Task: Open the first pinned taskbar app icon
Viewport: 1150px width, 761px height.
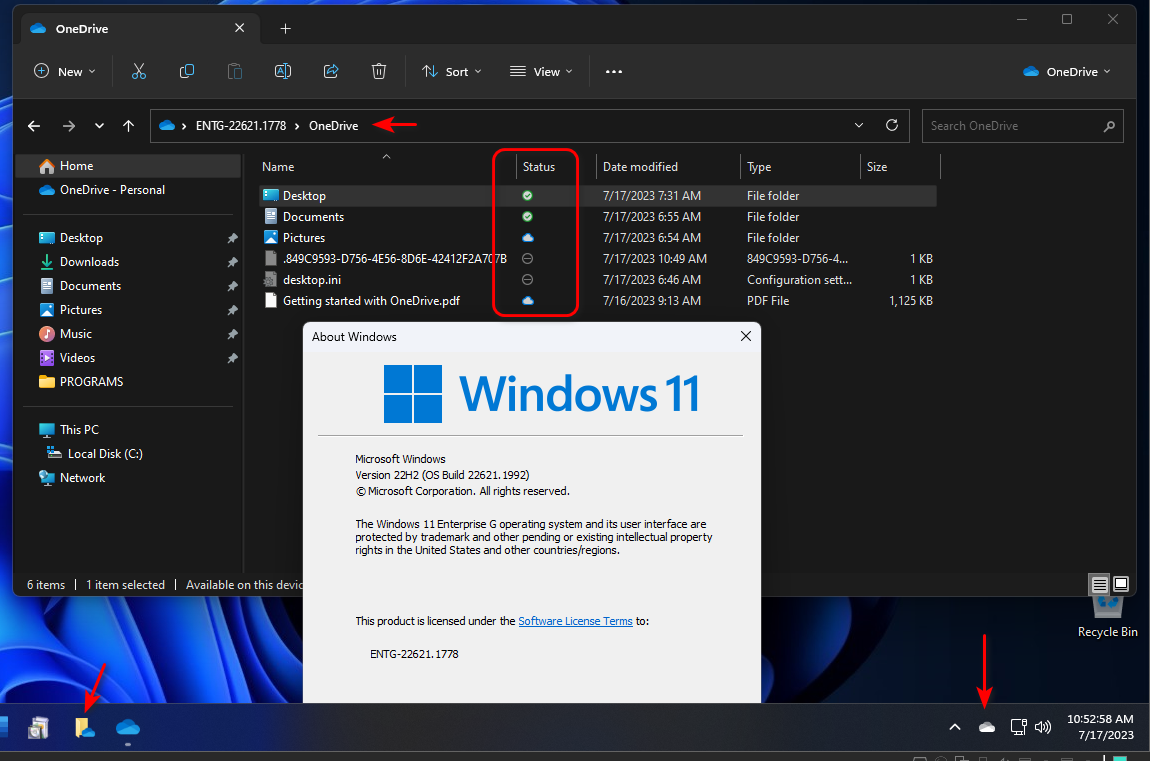Action: tap(38, 727)
